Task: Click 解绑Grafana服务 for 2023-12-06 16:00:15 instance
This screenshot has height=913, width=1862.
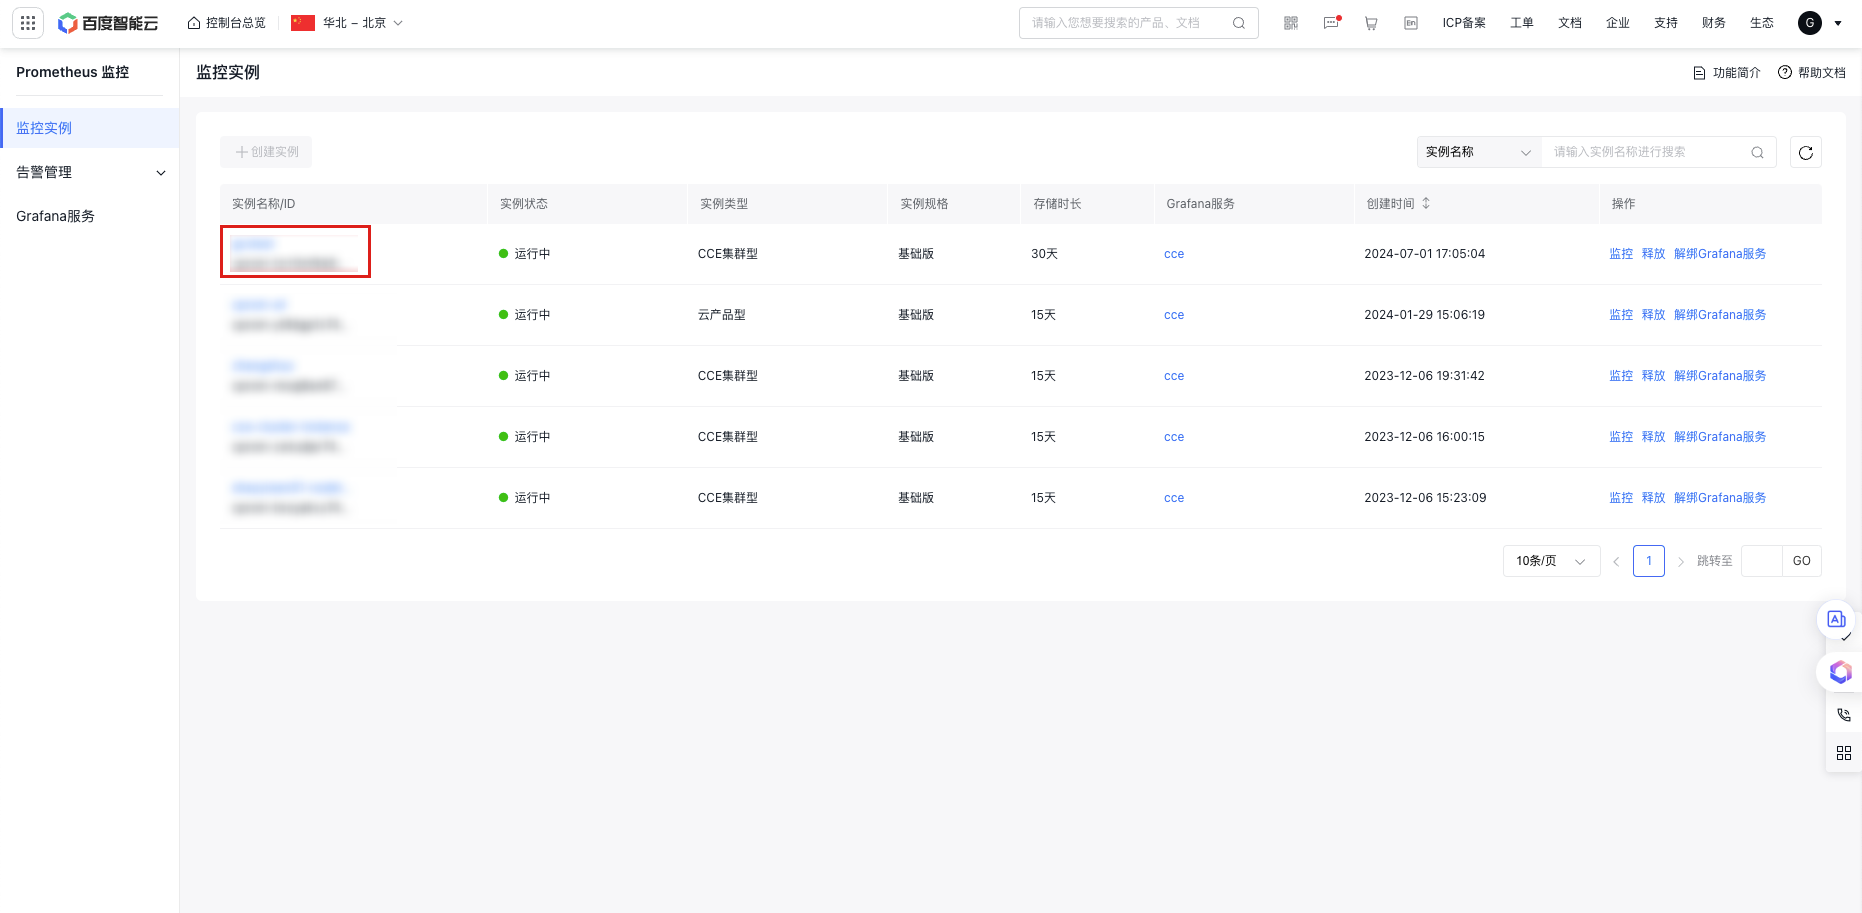Action: (x=1720, y=437)
